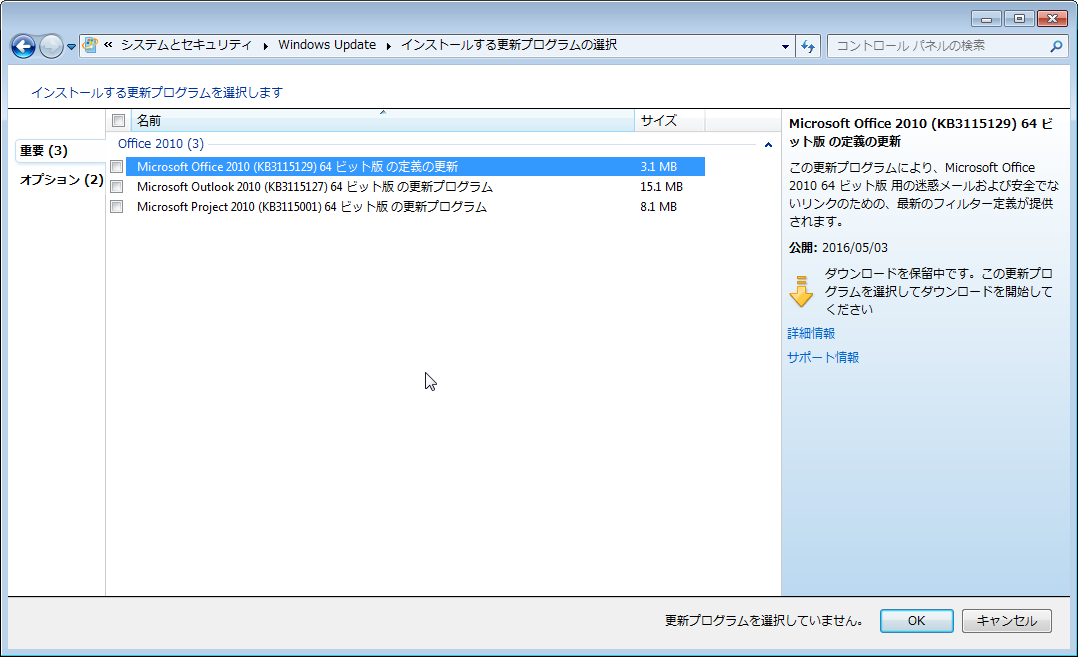Minimize the Windows Update window
The height and width of the screenshot is (657, 1078).
pyautogui.click(x=987, y=19)
